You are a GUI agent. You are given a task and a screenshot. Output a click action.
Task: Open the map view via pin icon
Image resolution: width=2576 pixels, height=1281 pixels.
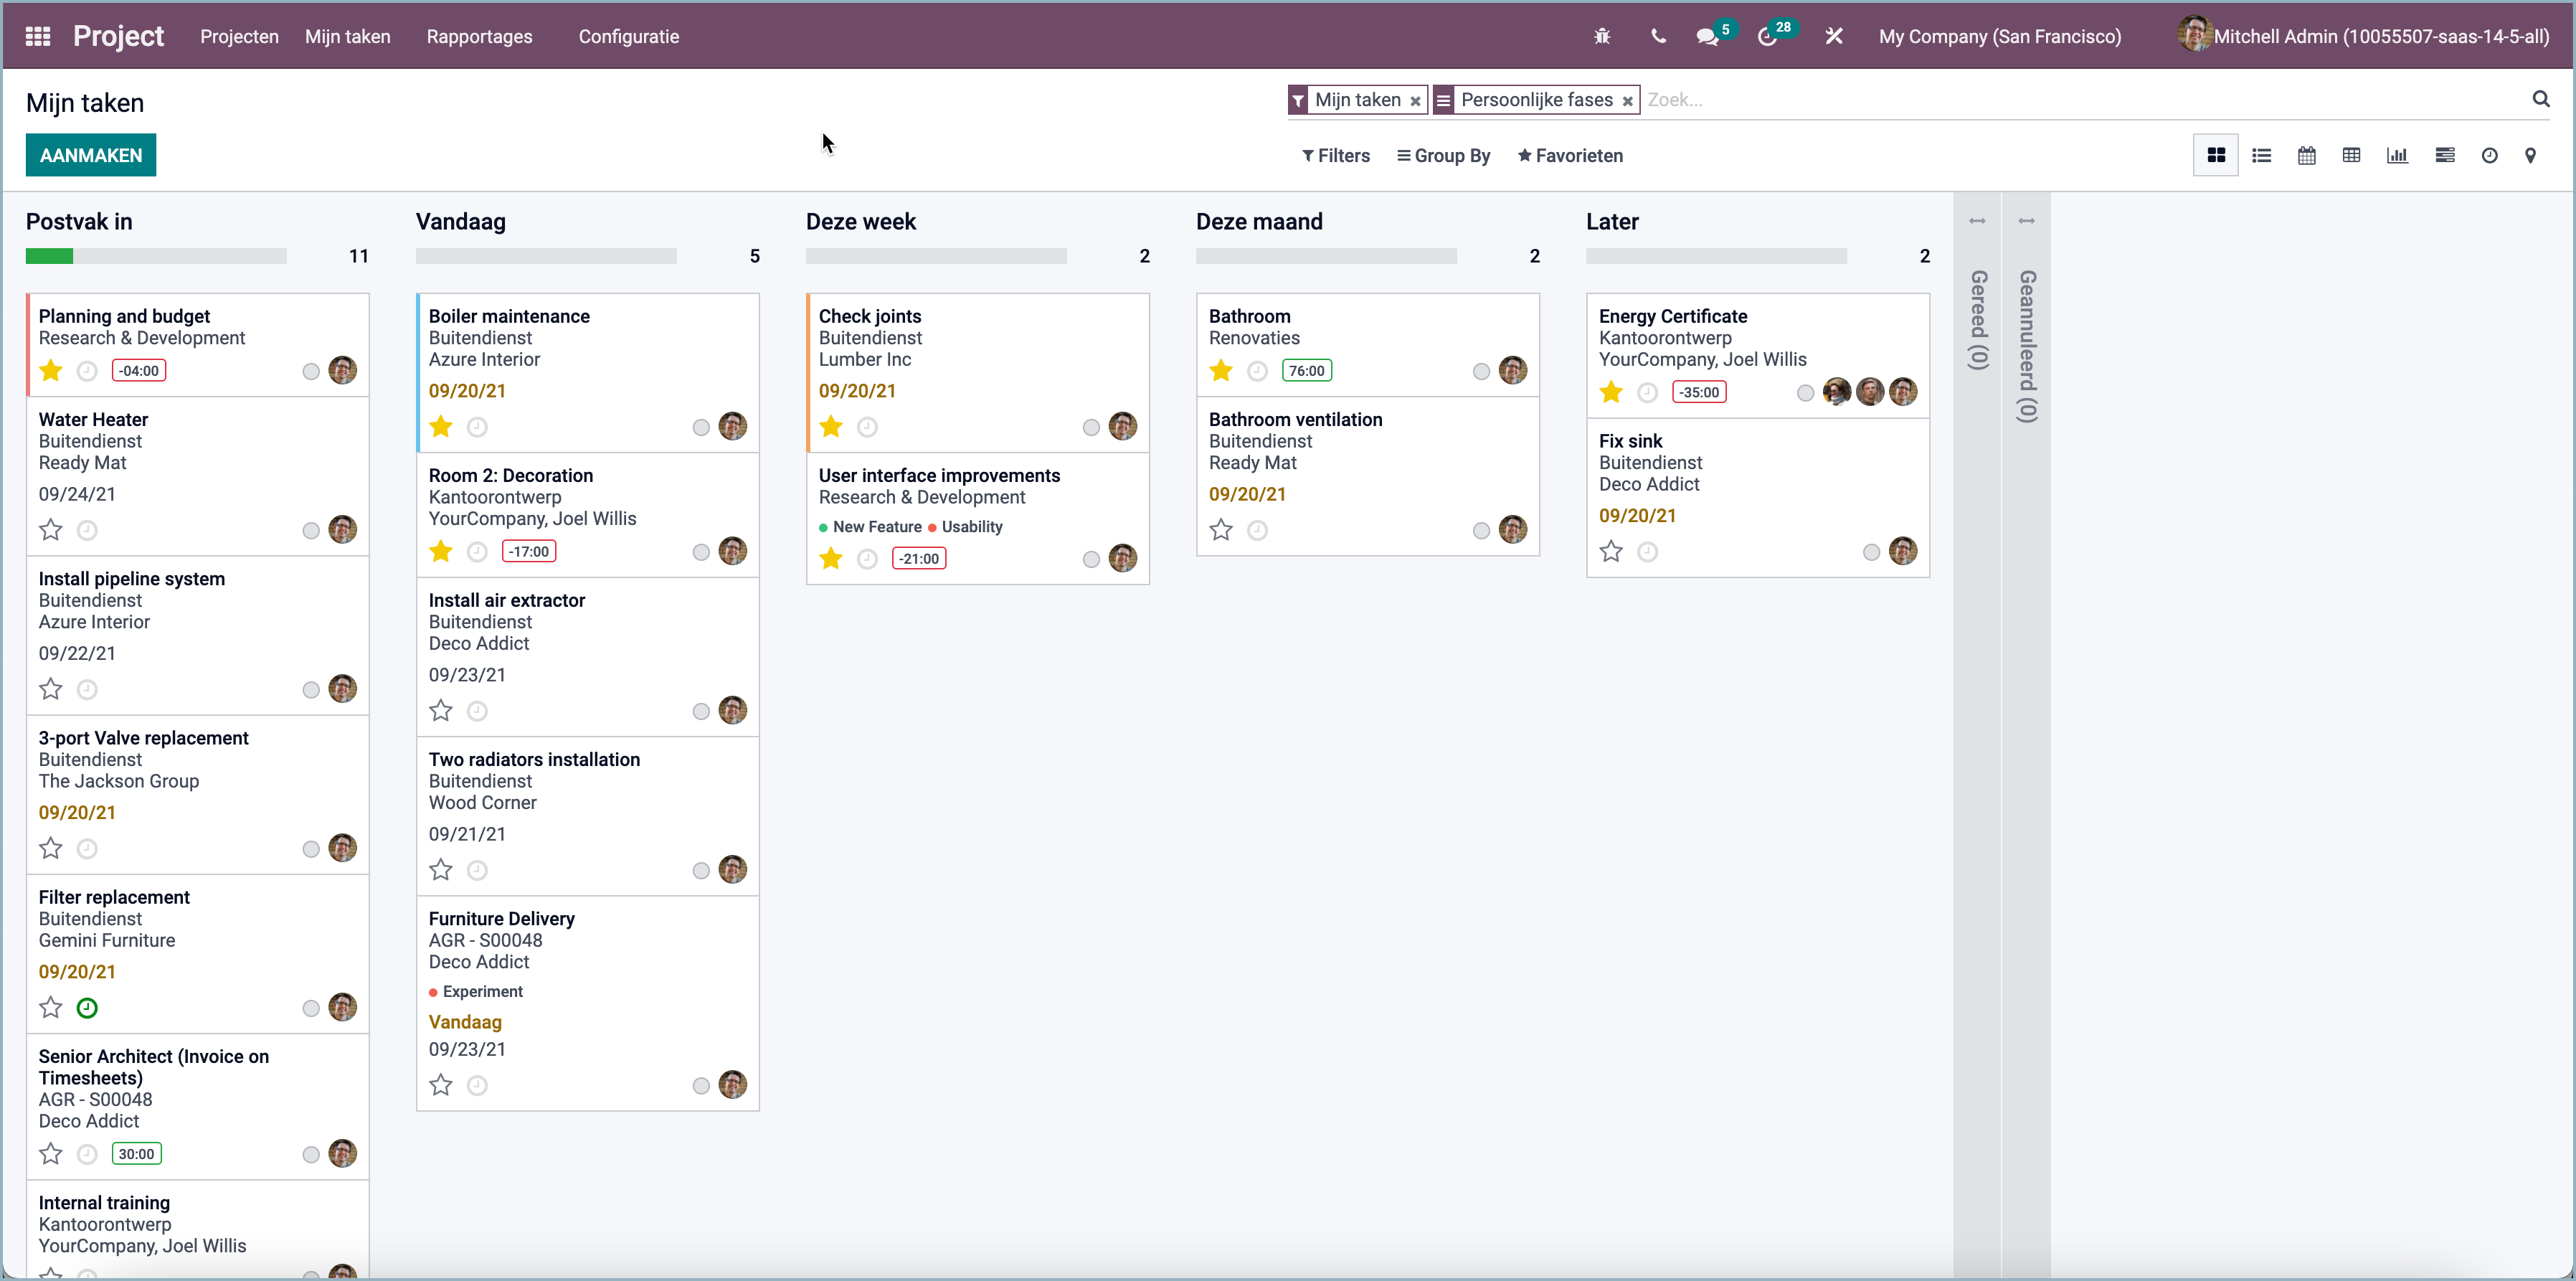pyautogui.click(x=2531, y=155)
